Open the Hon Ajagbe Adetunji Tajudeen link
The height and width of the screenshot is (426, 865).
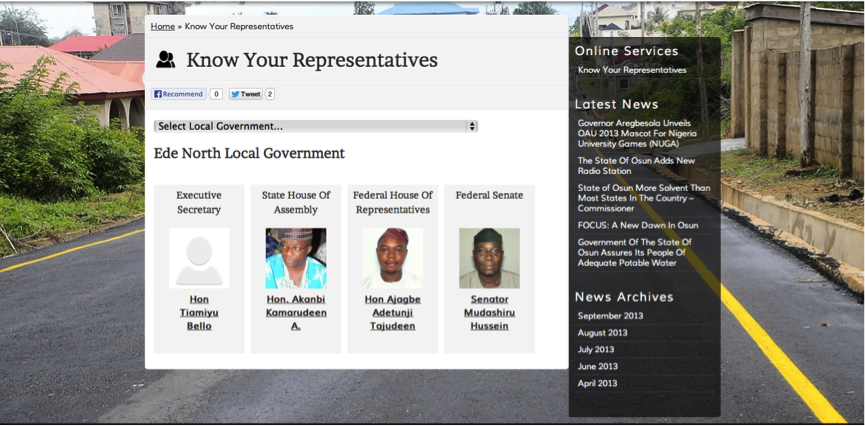click(x=393, y=313)
